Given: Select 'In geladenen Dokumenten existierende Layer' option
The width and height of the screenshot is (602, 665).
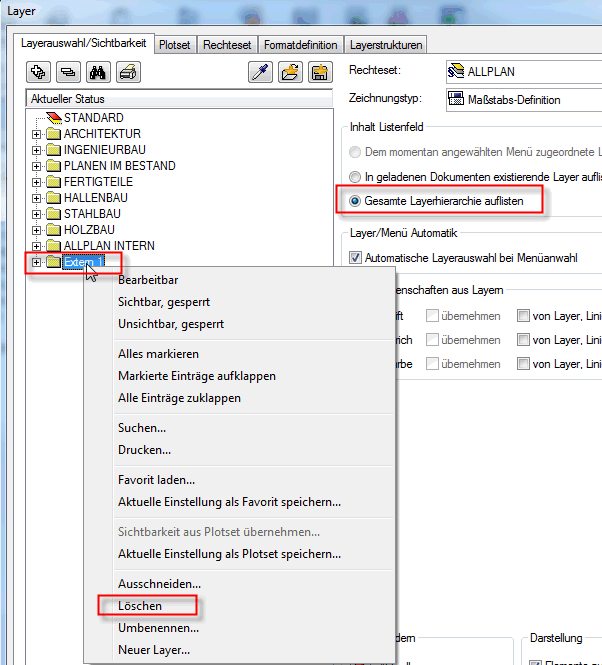Looking at the screenshot, I should [x=355, y=176].
